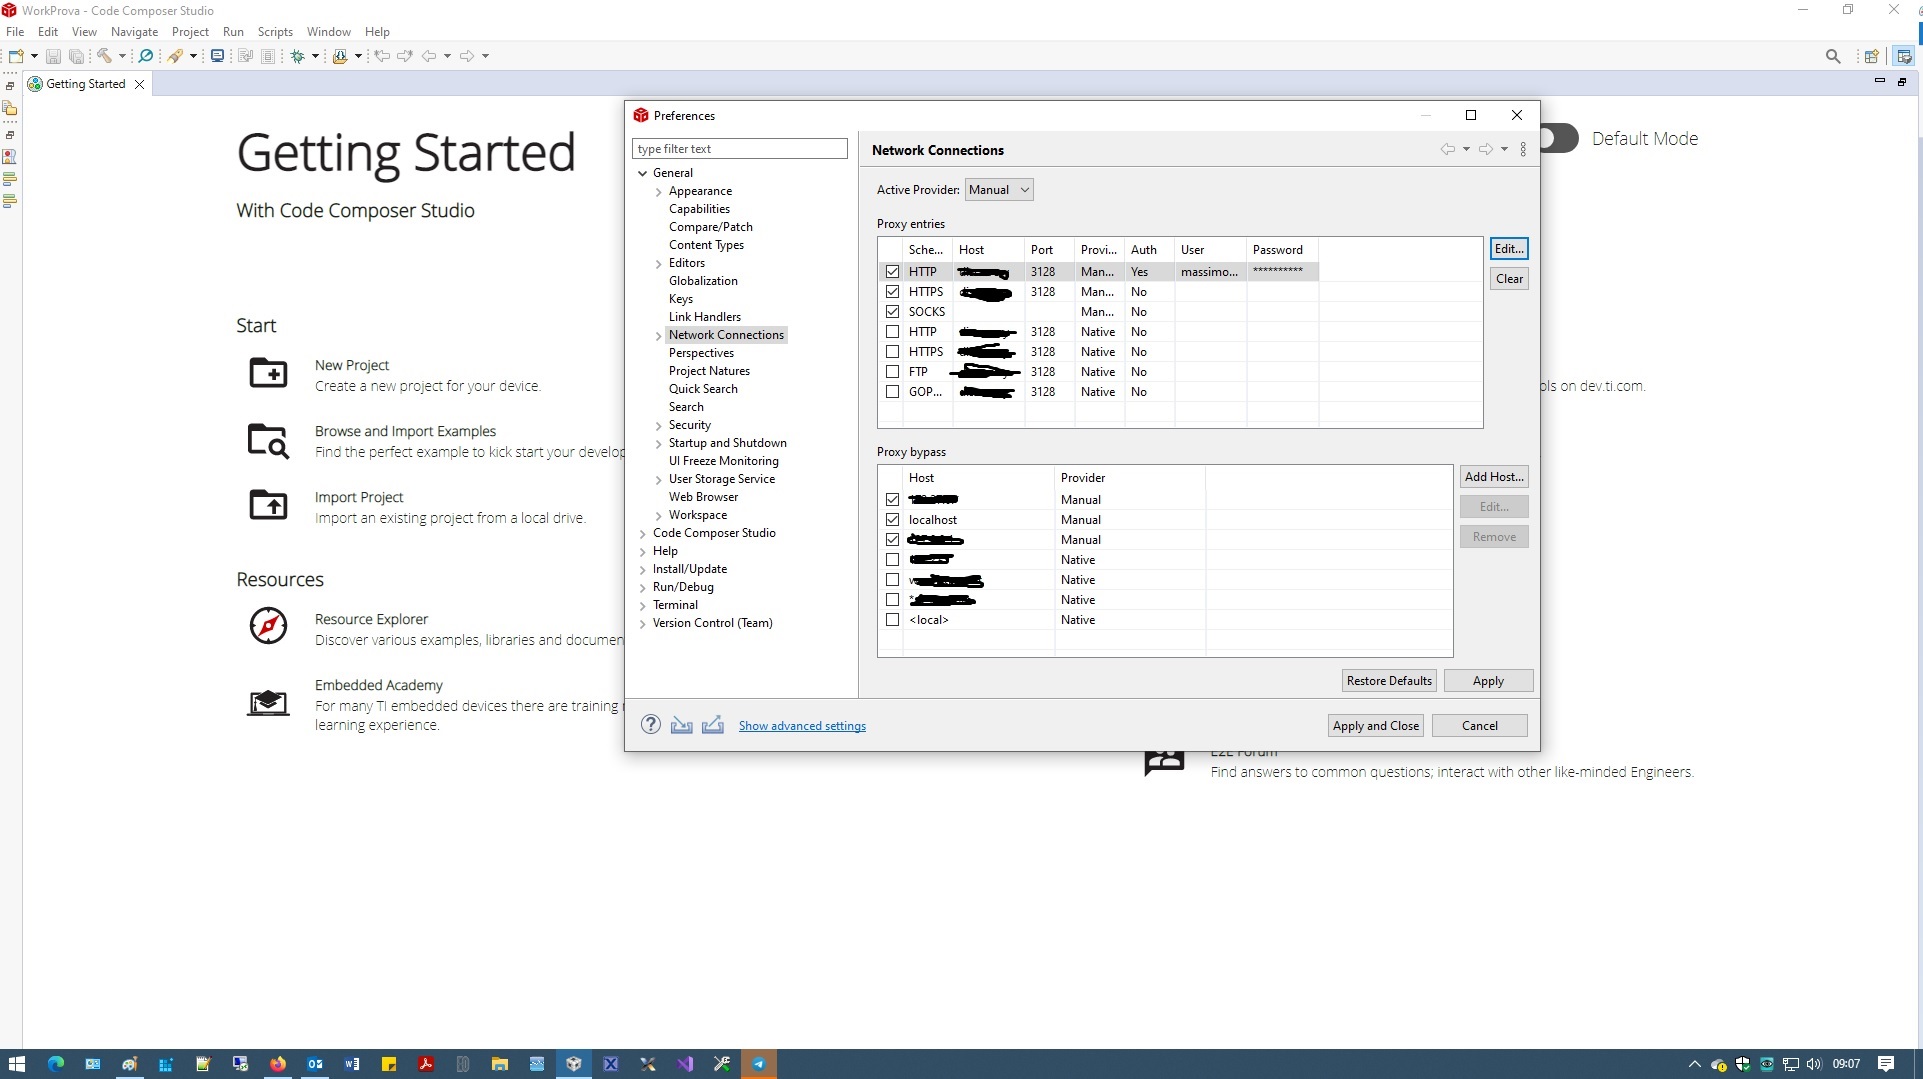Image resolution: width=1923 pixels, height=1079 pixels.
Task: Click the main window search magnifier icon
Action: (x=1833, y=56)
